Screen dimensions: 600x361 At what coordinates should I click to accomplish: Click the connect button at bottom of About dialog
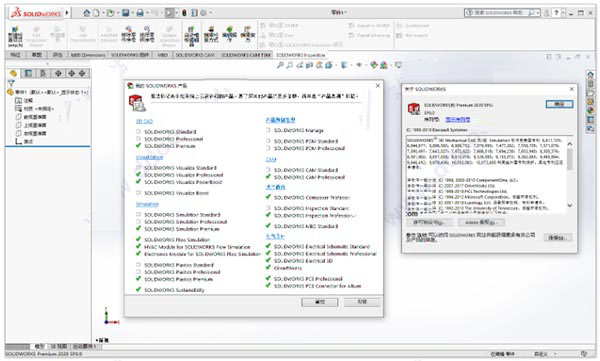click(x=558, y=238)
